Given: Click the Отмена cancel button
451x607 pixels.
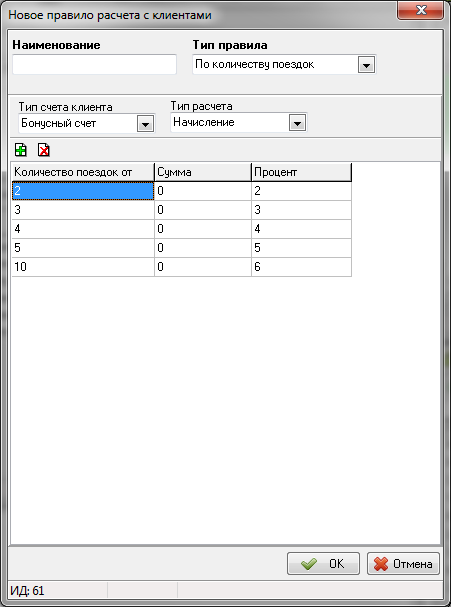Looking at the screenshot, I should [x=403, y=564].
